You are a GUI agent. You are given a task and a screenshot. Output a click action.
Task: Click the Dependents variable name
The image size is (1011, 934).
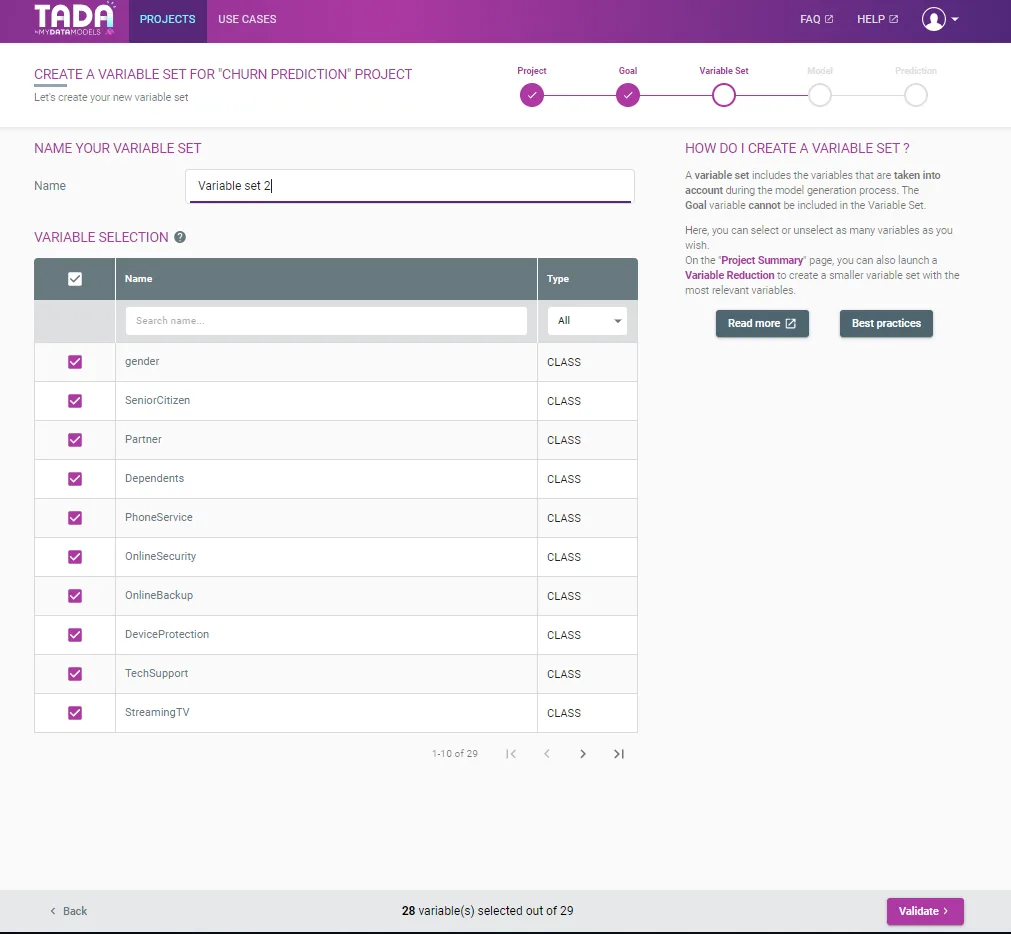[154, 478]
